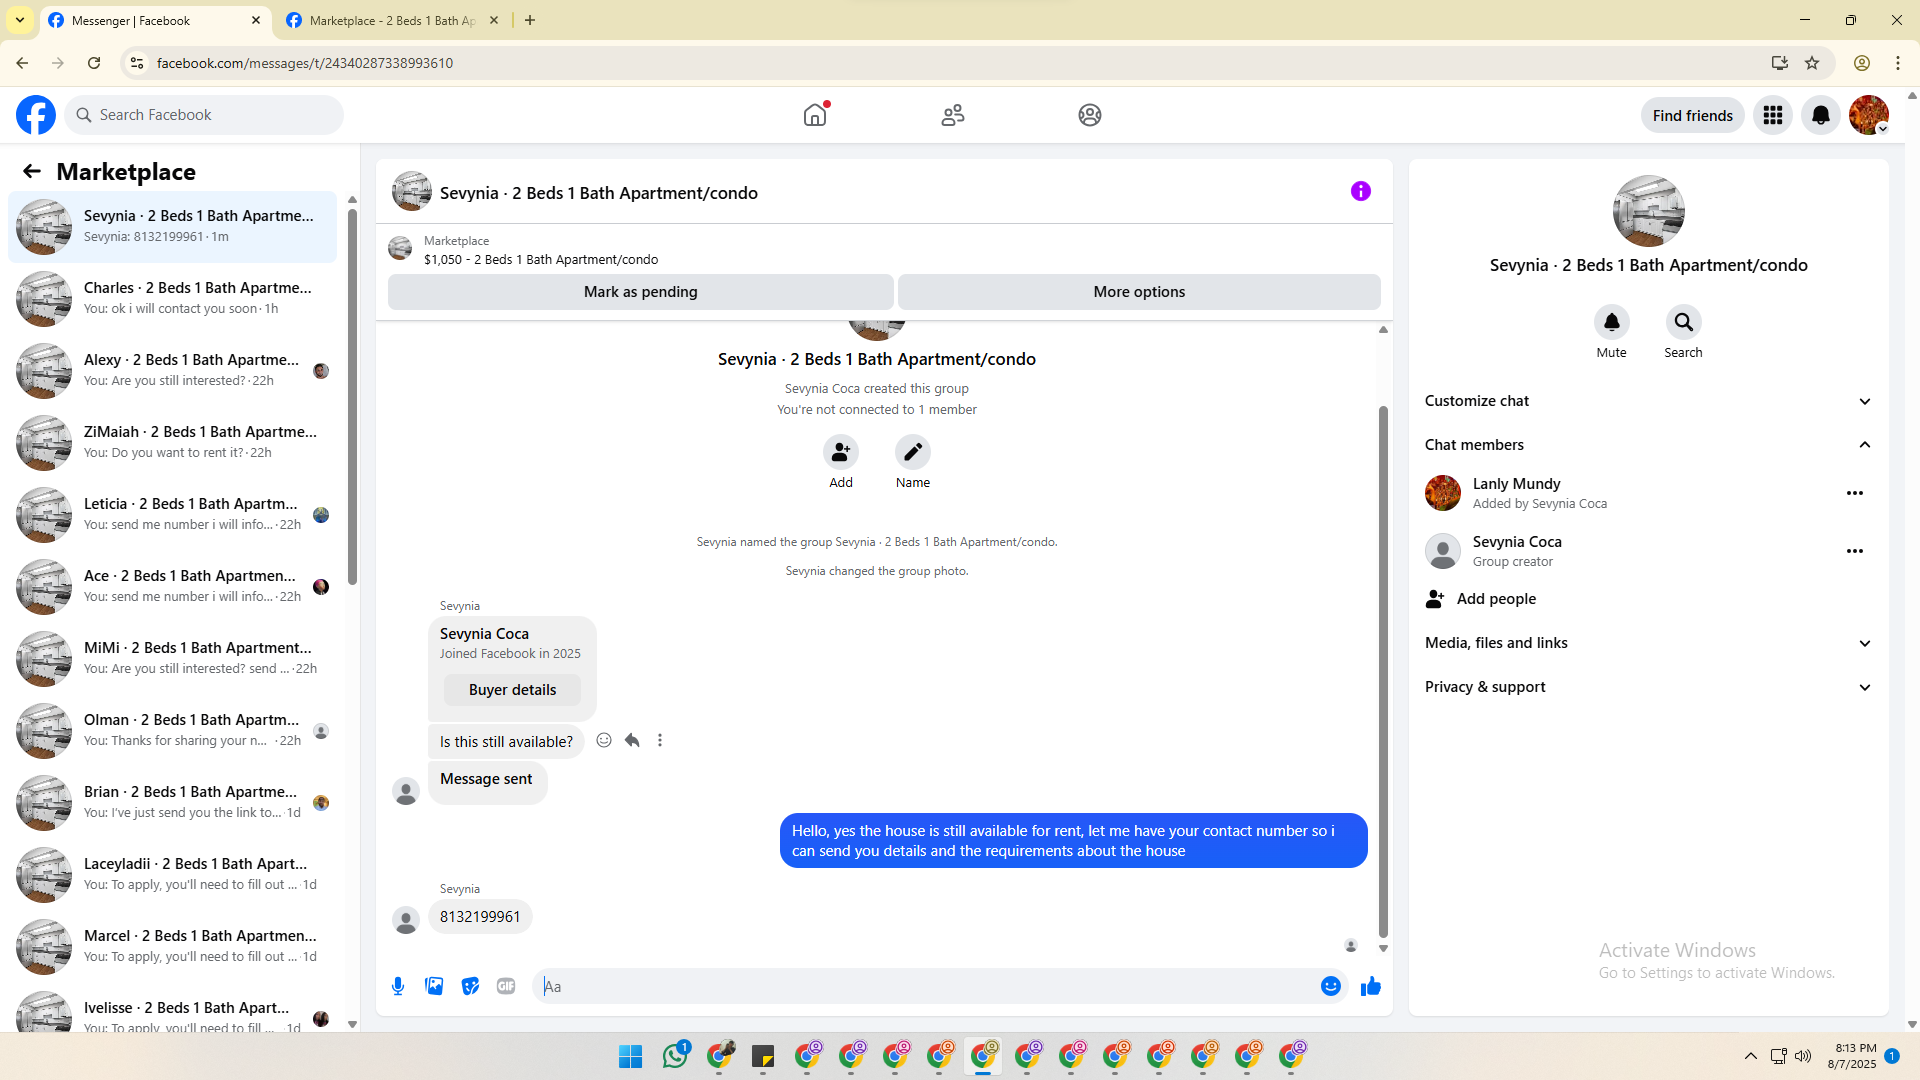Collapse the Chat members section
The height and width of the screenshot is (1080, 1920).
tap(1649, 445)
